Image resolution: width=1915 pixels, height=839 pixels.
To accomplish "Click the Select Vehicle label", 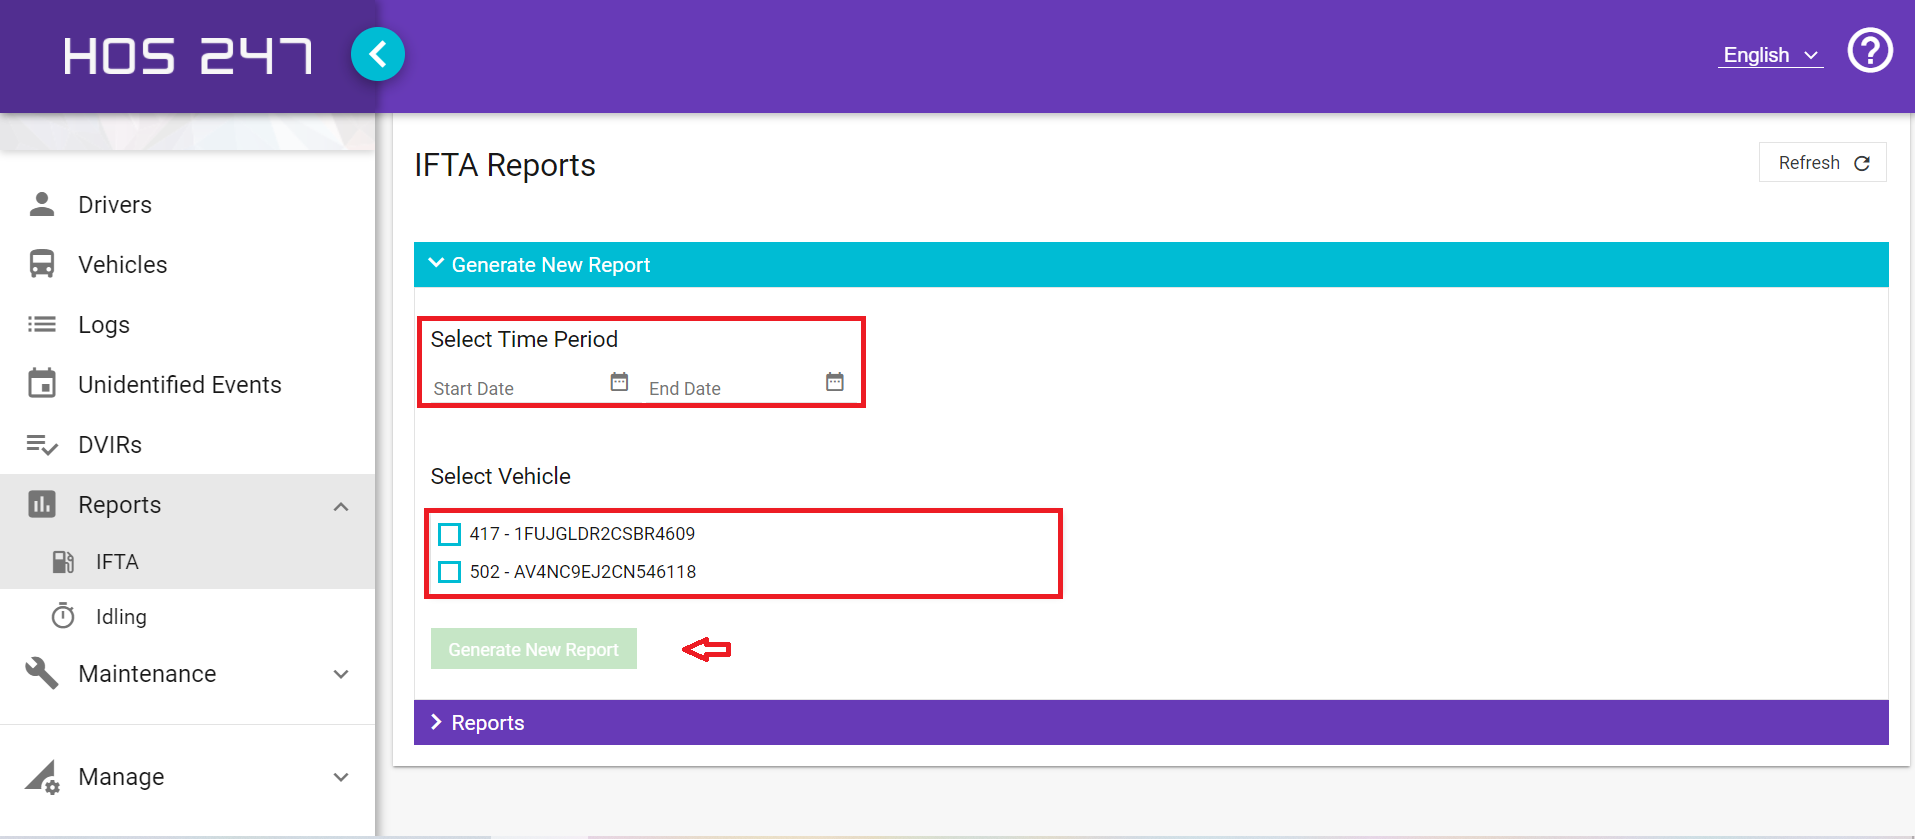I will point(501,476).
